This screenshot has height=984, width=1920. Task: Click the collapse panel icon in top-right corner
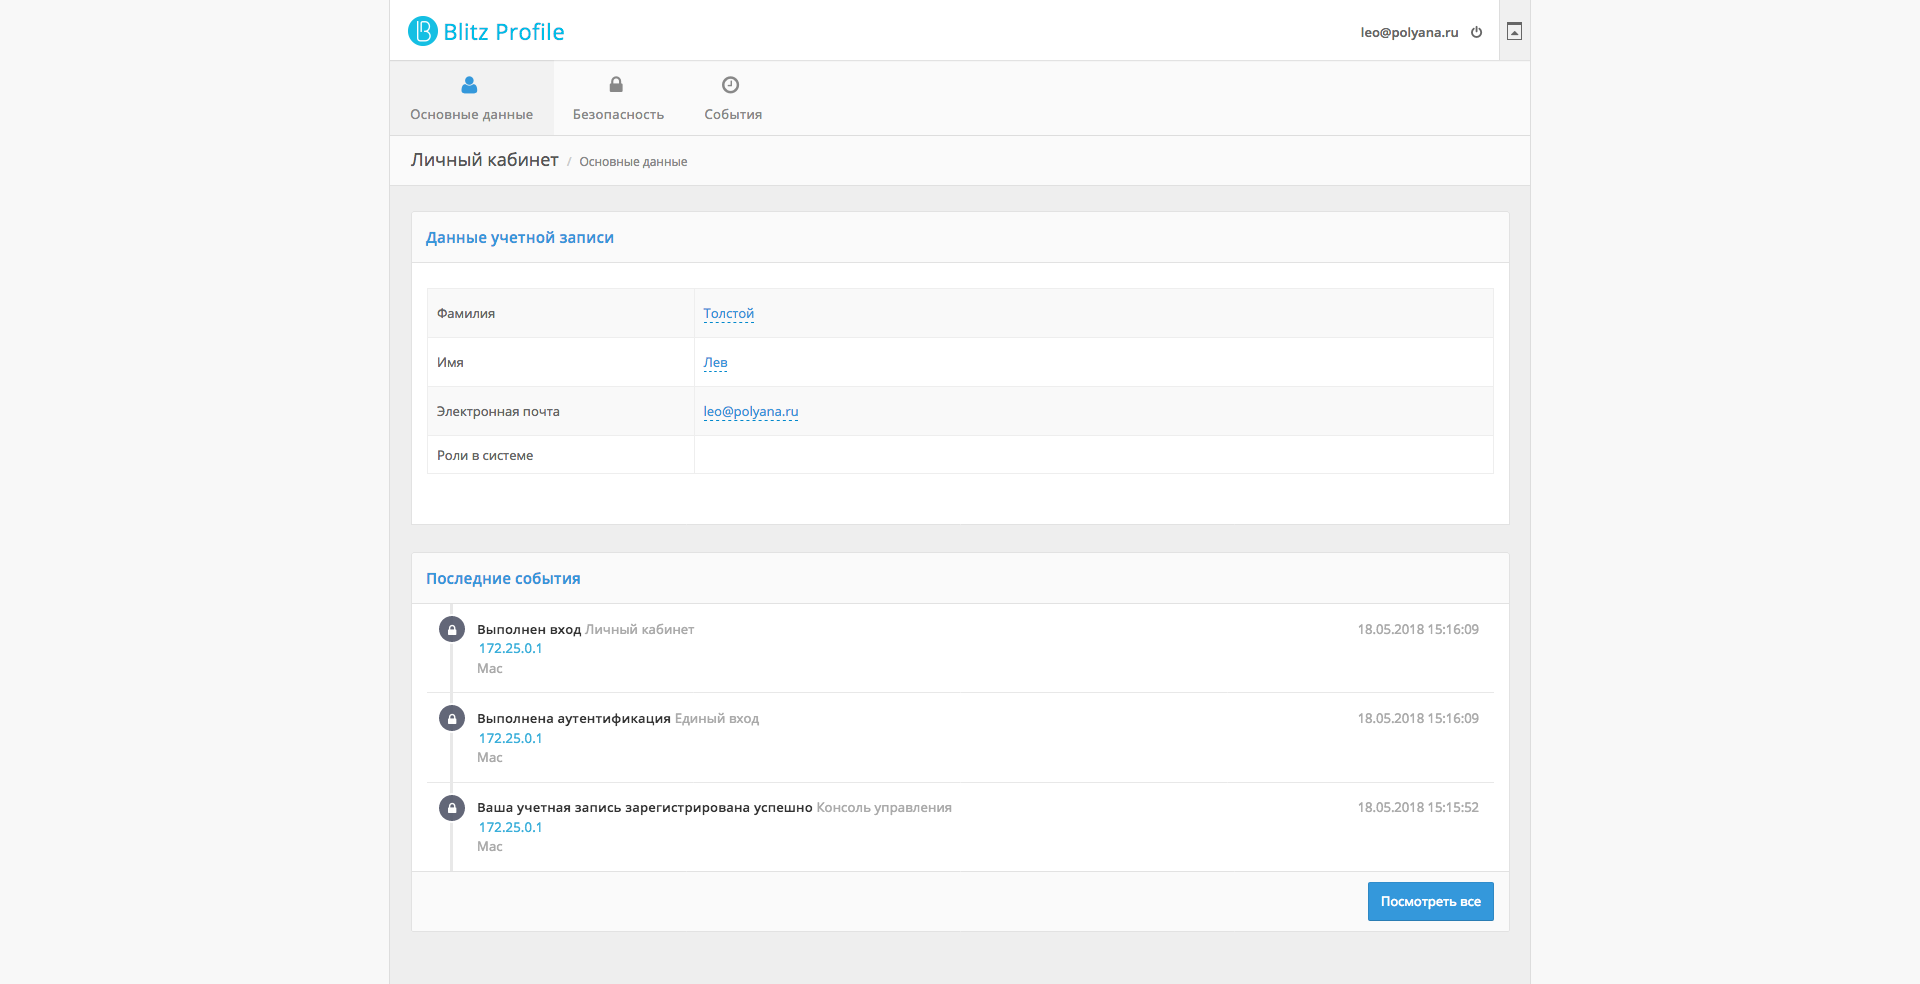[1514, 32]
